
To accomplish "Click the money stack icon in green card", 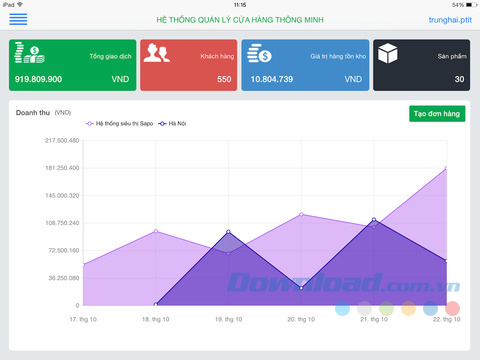I will pos(29,53).
